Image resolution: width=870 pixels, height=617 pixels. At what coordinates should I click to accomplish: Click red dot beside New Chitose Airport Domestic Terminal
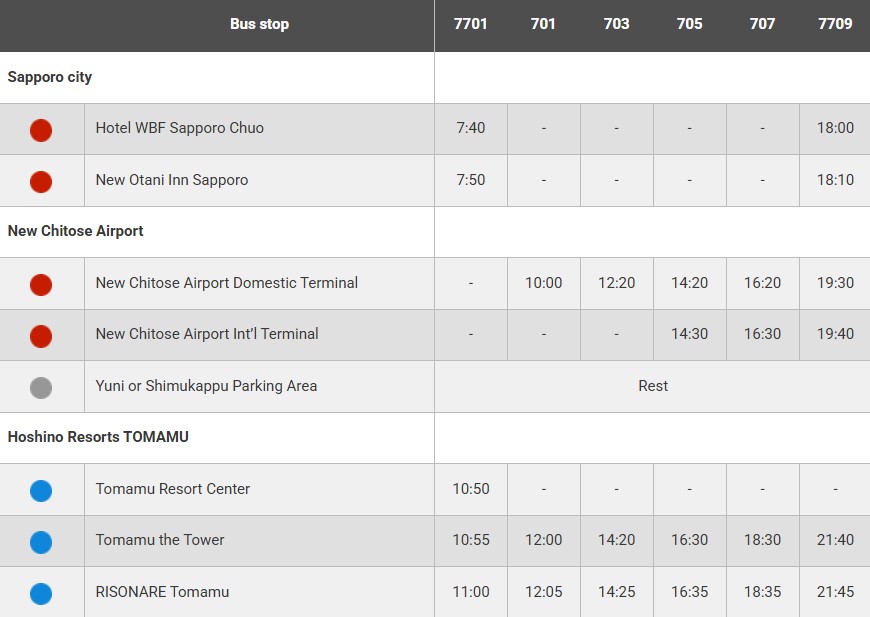click(x=41, y=285)
